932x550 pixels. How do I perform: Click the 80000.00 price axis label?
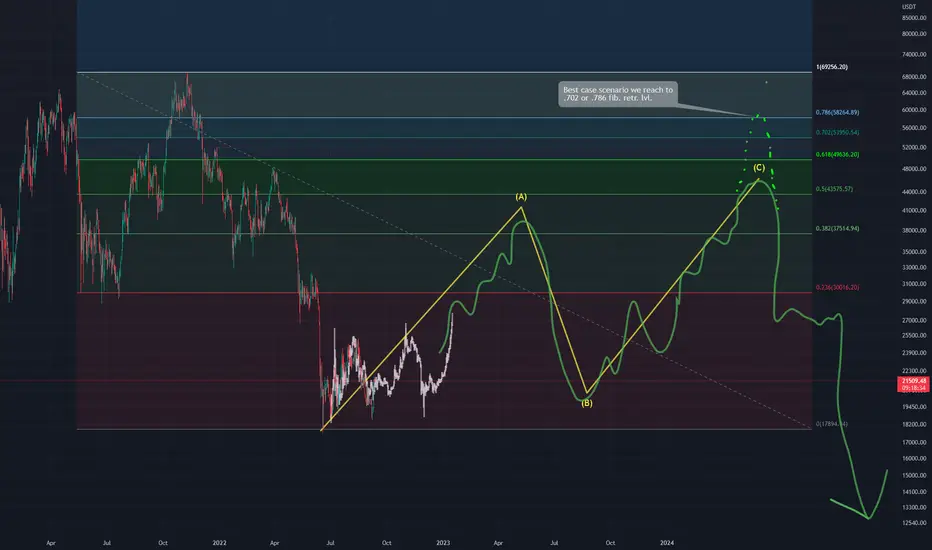(x=914, y=34)
